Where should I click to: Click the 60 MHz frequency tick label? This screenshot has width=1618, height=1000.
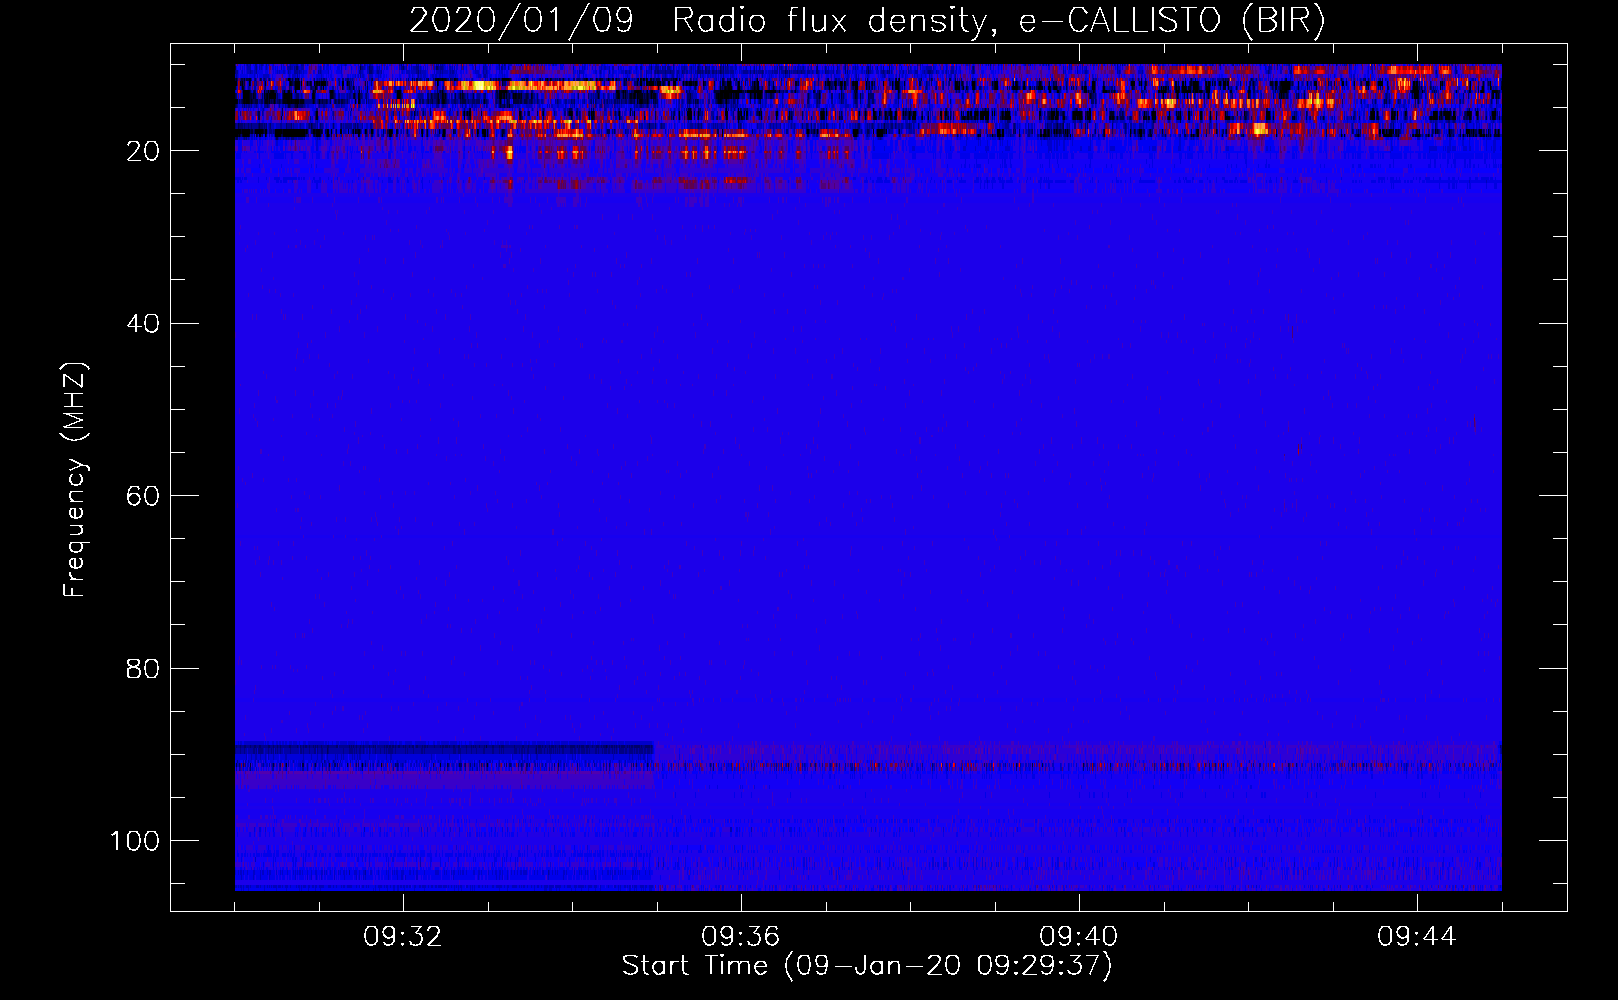click(143, 496)
